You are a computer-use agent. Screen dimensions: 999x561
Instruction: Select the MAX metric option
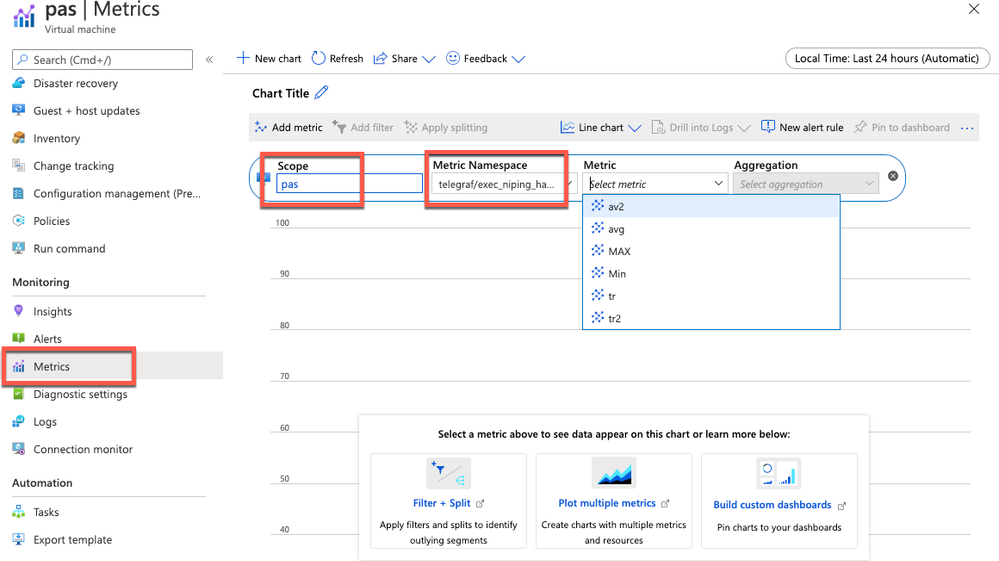711,251
